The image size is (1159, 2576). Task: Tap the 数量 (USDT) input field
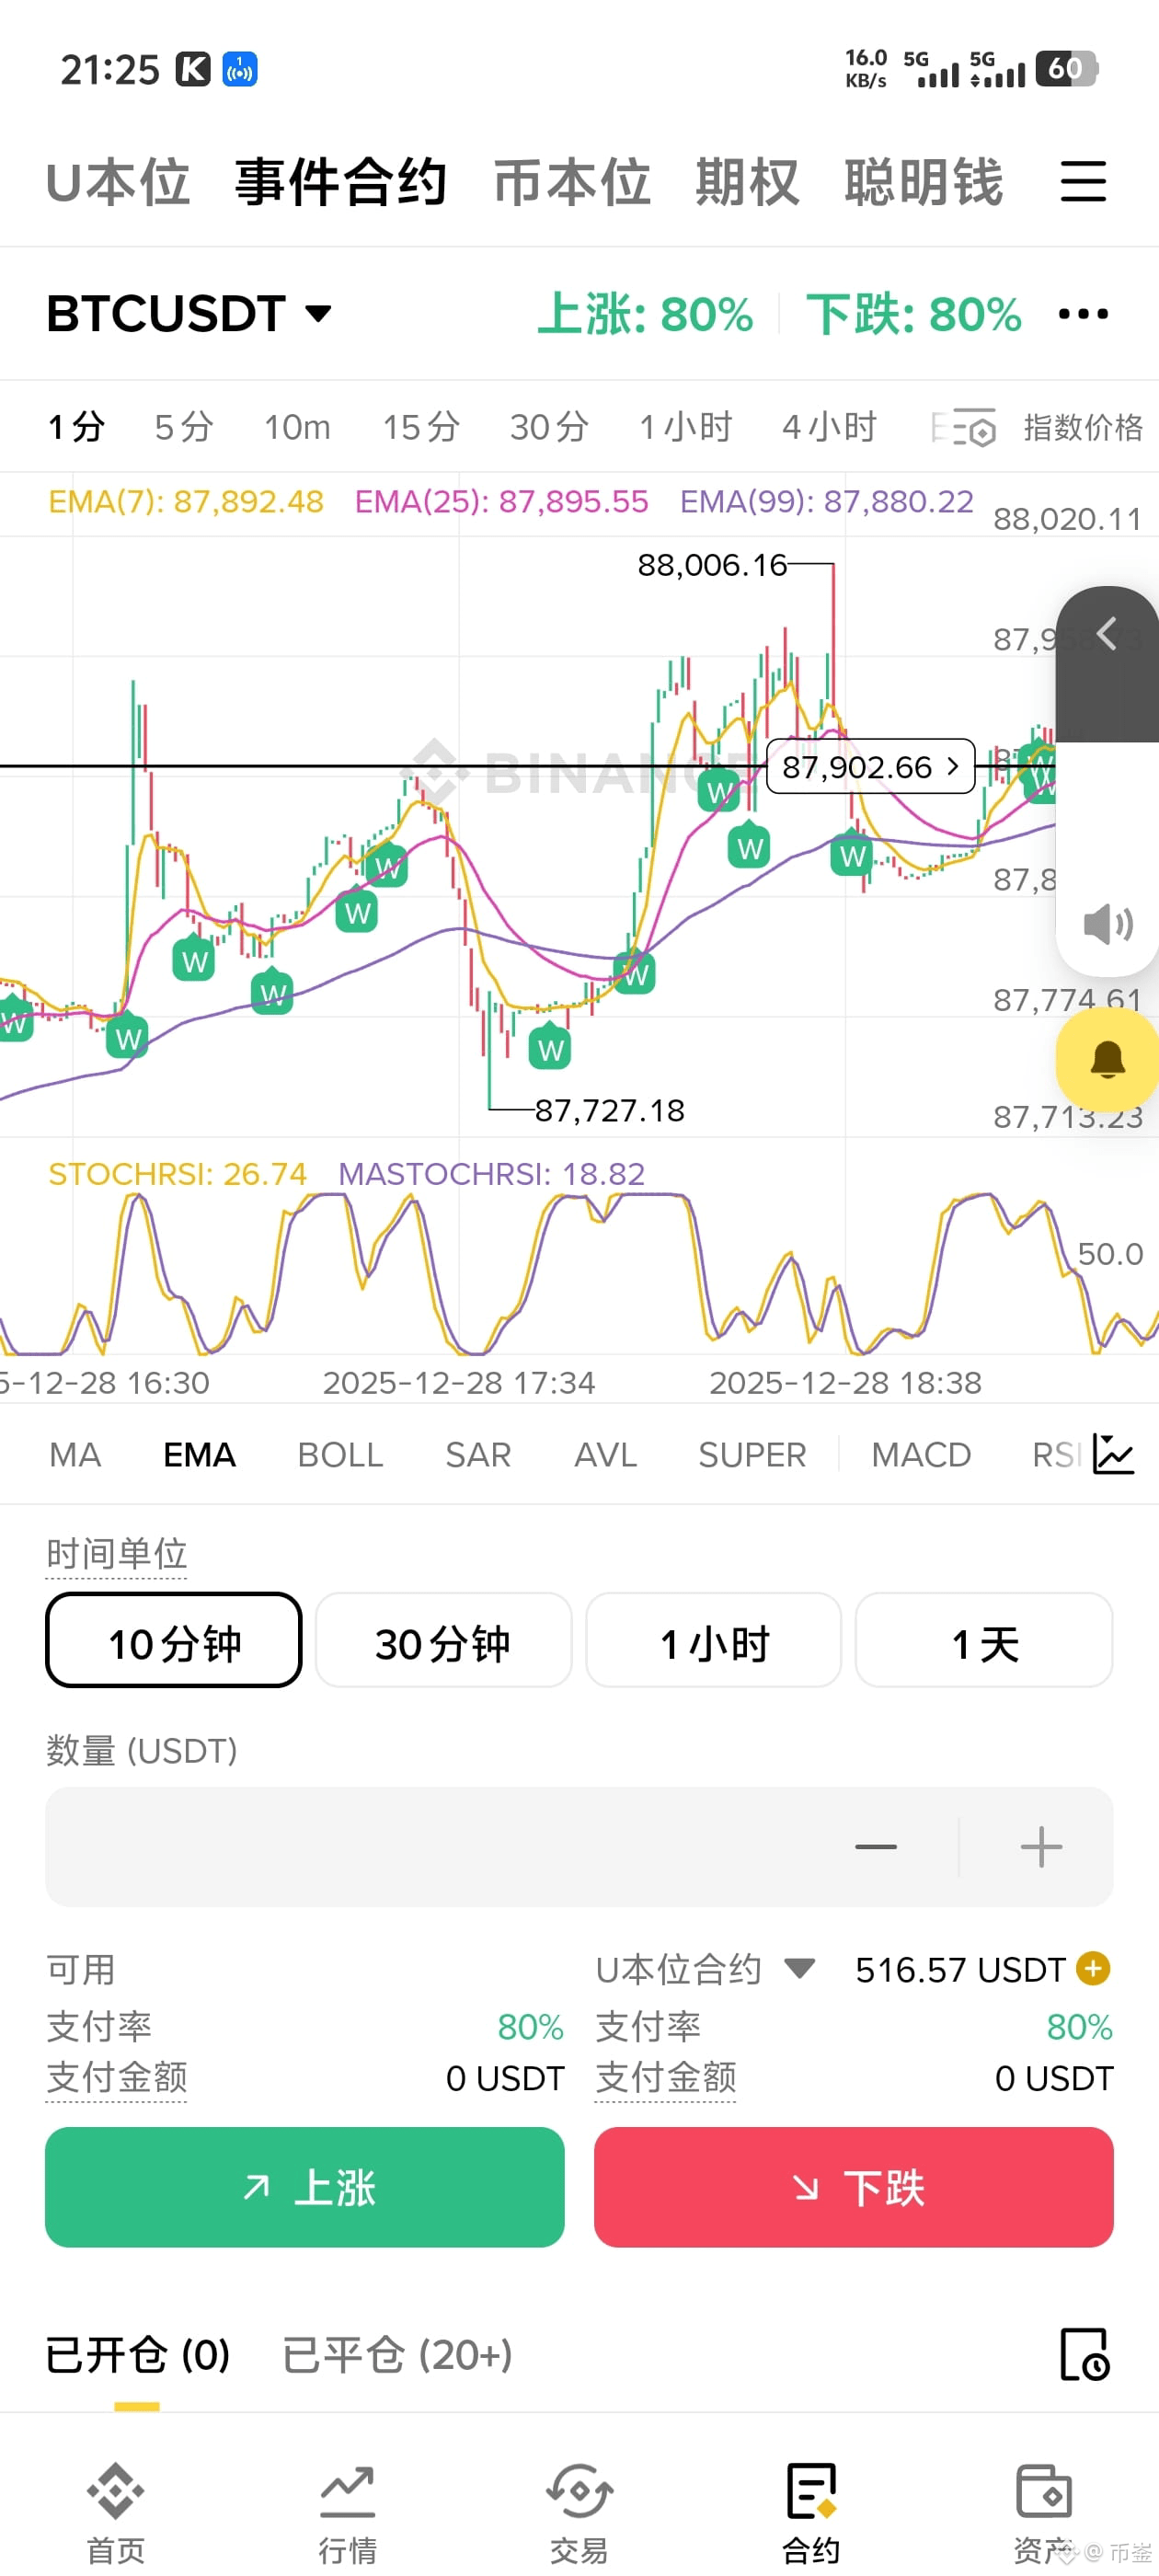pyautogui.click(x=579, y=1846)
